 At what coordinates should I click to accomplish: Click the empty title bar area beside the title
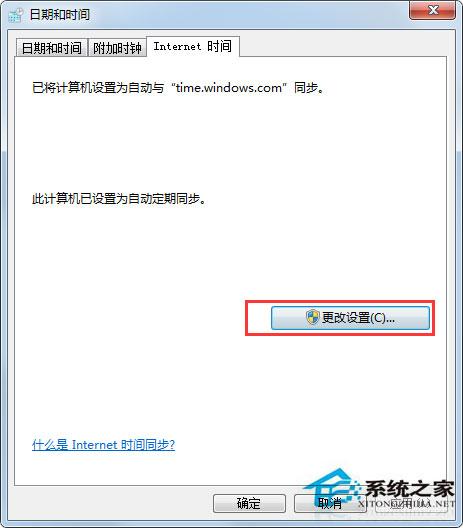(249, 15)
